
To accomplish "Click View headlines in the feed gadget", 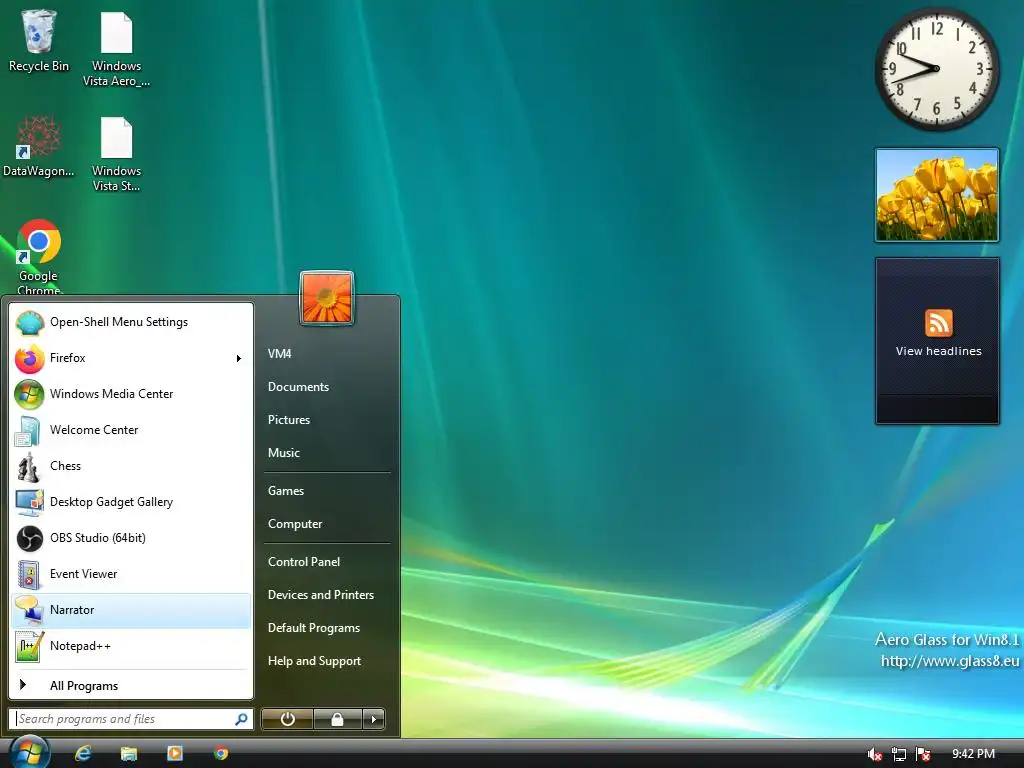I will [x=938, y=351].
